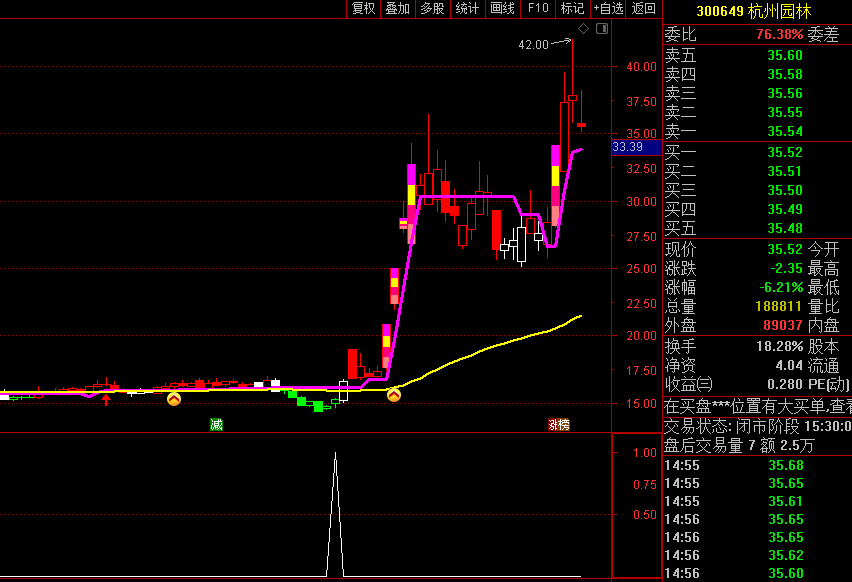
Task: Click the 42.00 high price label
Action: 534,45
